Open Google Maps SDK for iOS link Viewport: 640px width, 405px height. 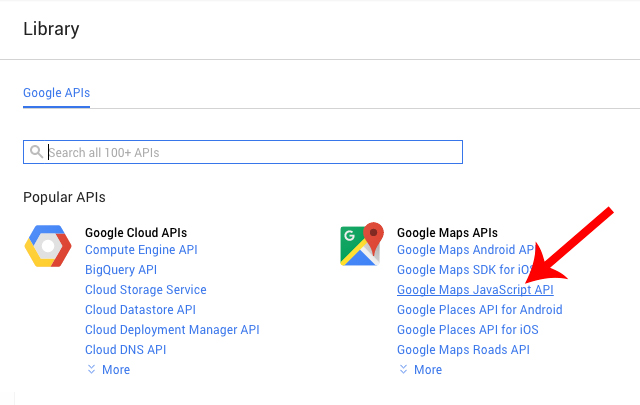coord(465,270)
